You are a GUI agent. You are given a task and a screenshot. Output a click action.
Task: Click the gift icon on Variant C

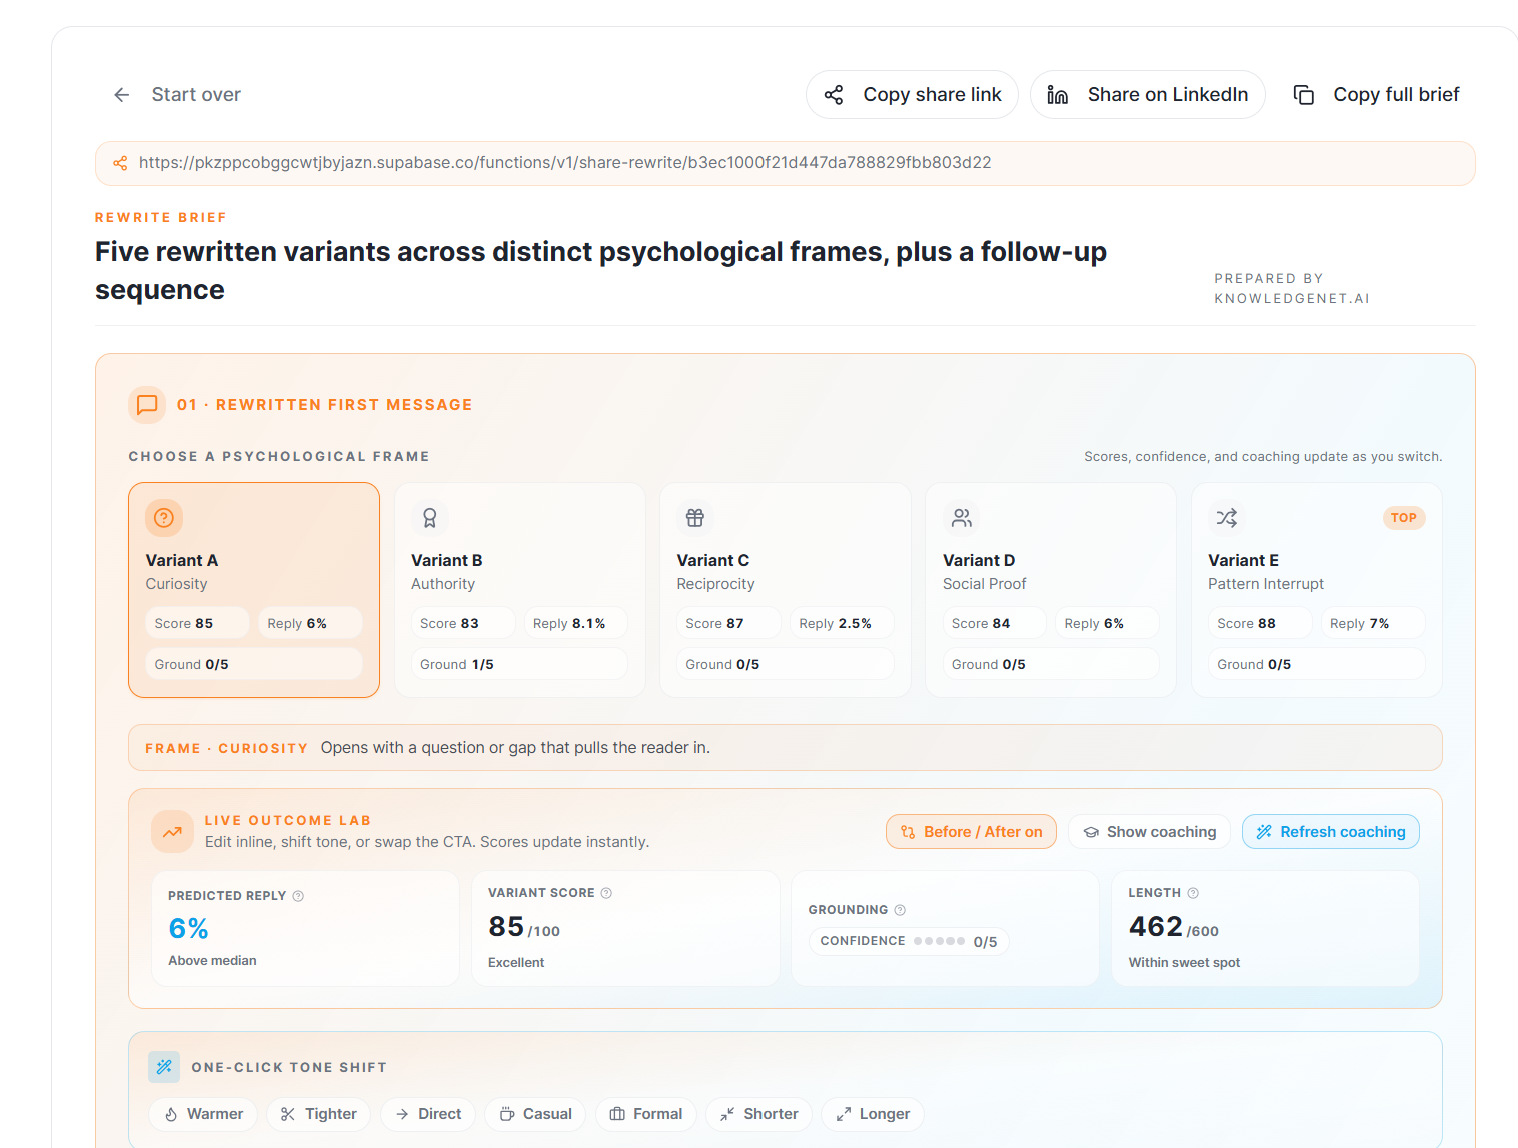pyautogui.click(x=695, y=518)
